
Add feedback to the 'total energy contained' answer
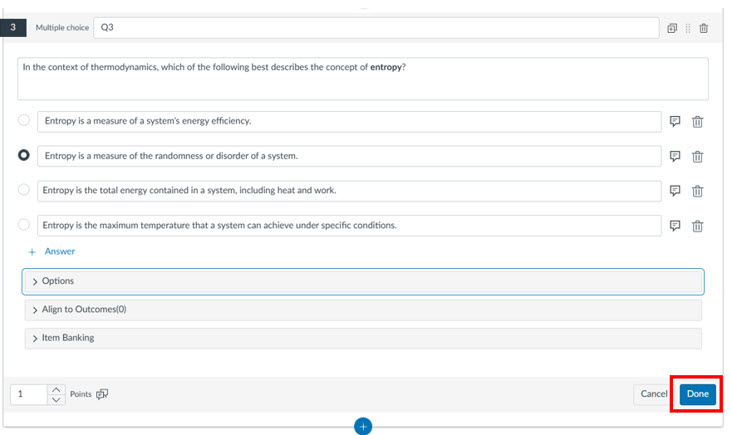pos(675,191)
